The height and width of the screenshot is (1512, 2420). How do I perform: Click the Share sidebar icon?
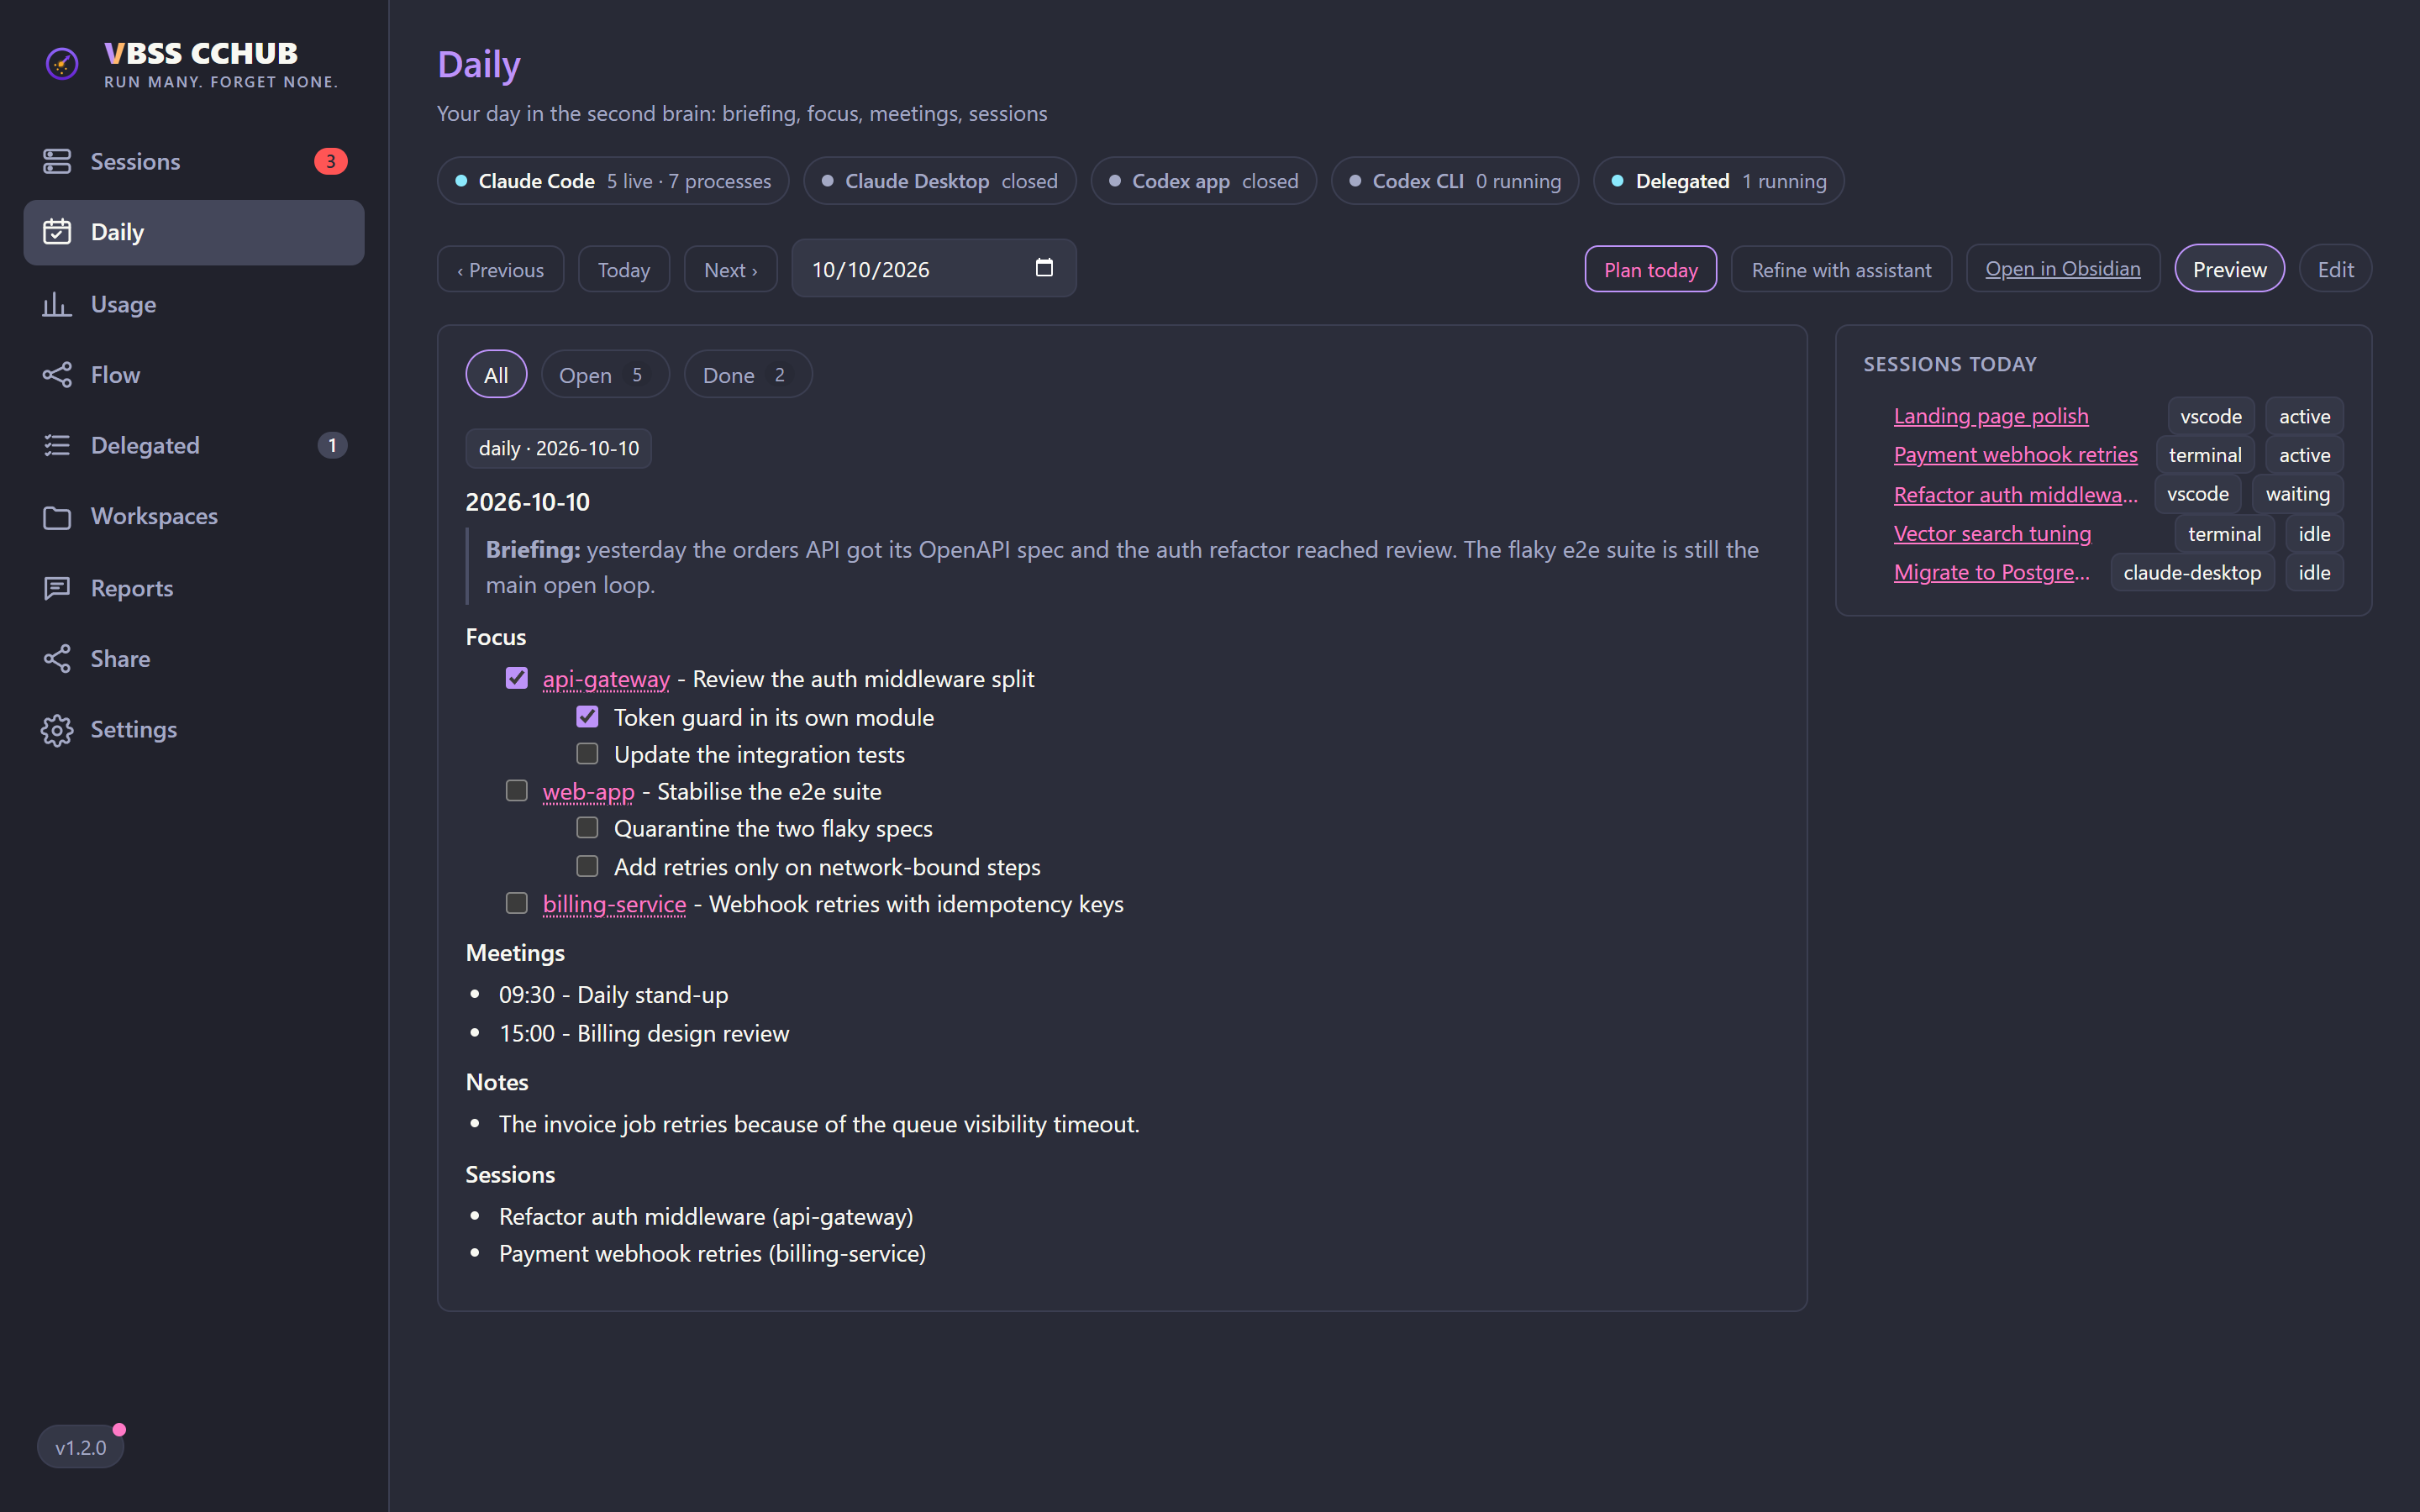57,658
